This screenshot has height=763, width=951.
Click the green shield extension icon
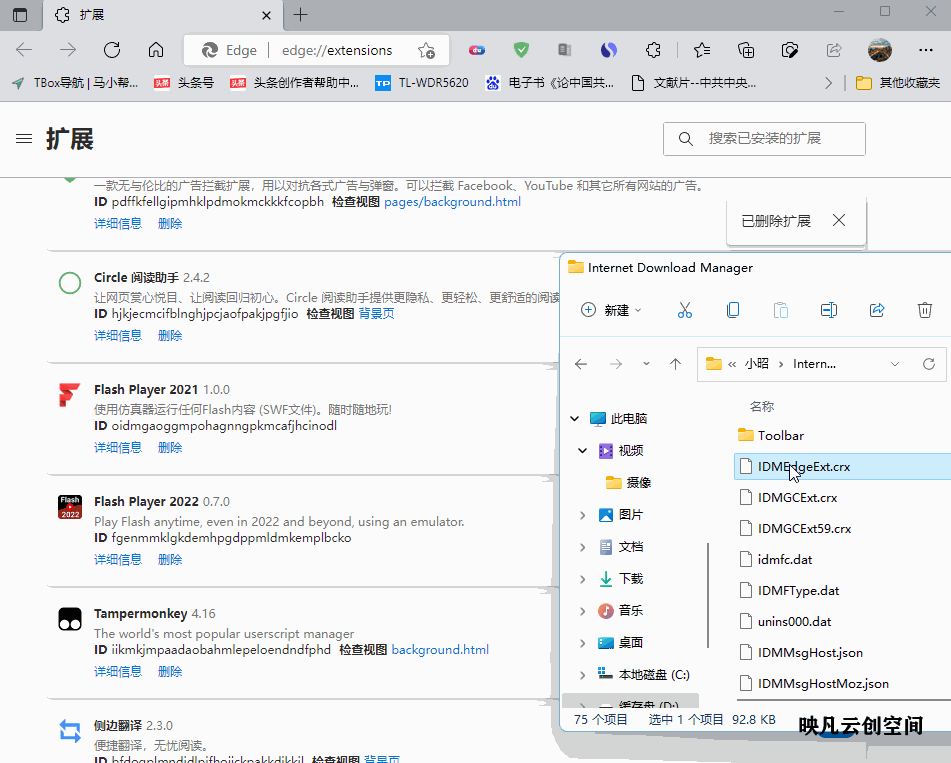521,50
